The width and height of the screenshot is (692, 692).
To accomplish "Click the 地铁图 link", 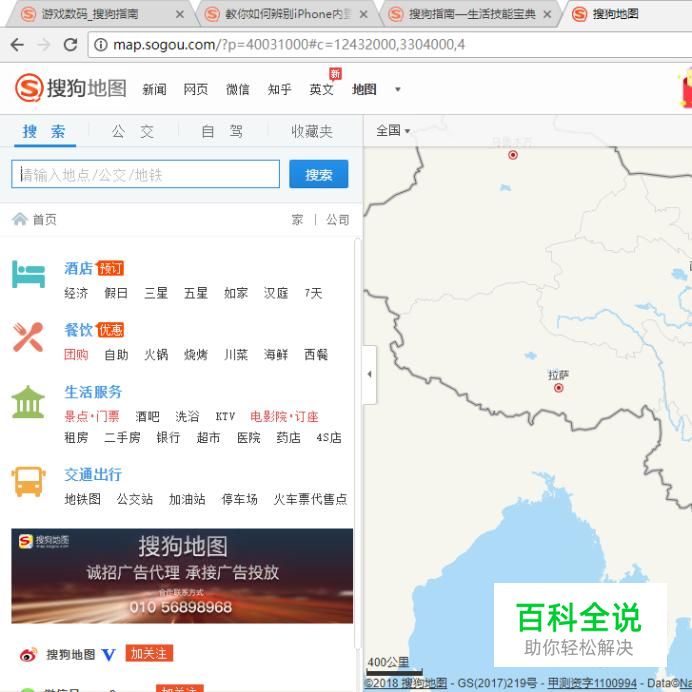I will click(83, 499).
